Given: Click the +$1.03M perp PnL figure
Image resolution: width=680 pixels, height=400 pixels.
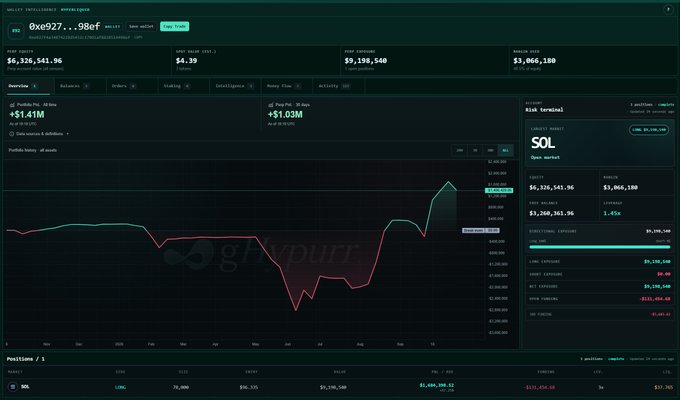Looking at the screenshot, I should [285, 115].
